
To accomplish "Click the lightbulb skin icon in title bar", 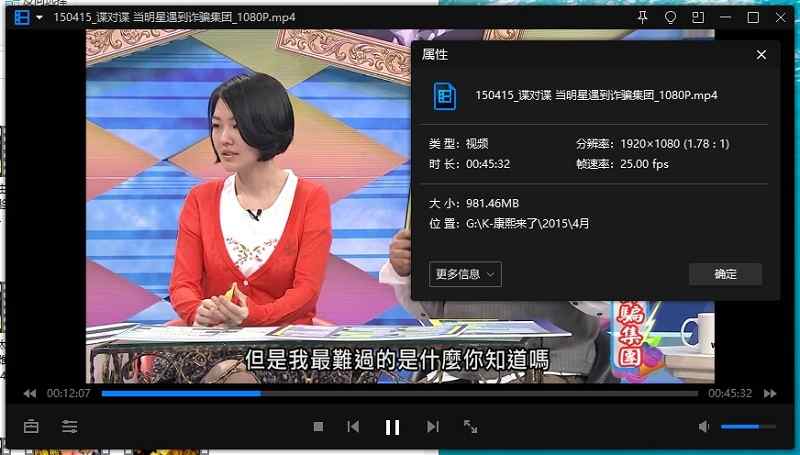I will pos(671,18).
